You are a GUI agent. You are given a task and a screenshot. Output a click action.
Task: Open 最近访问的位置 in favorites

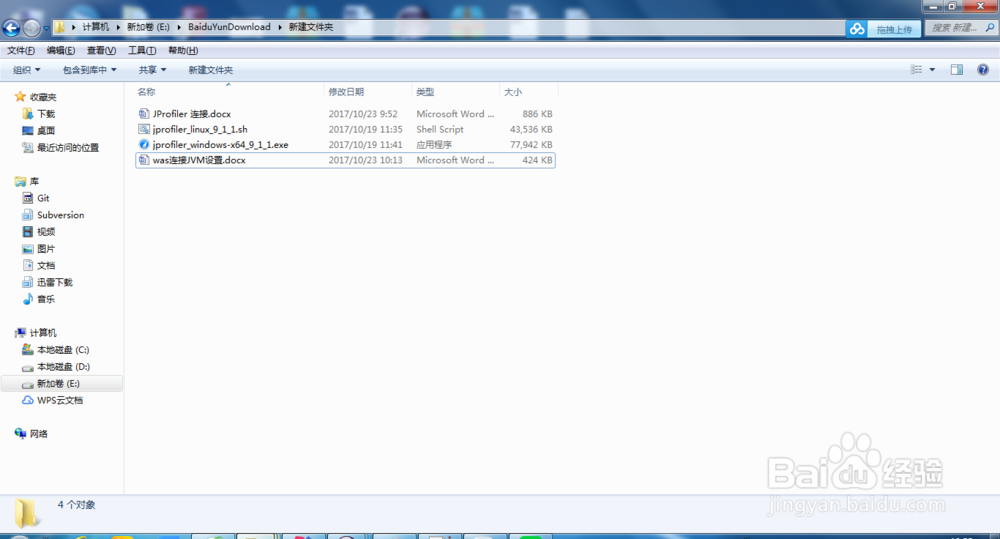[68, 147]
